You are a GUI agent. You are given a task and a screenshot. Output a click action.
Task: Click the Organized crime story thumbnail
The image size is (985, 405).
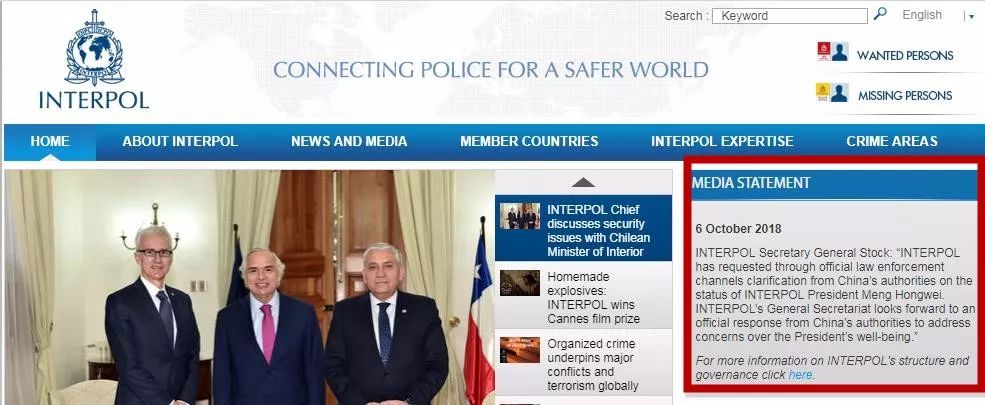point(520,350)
